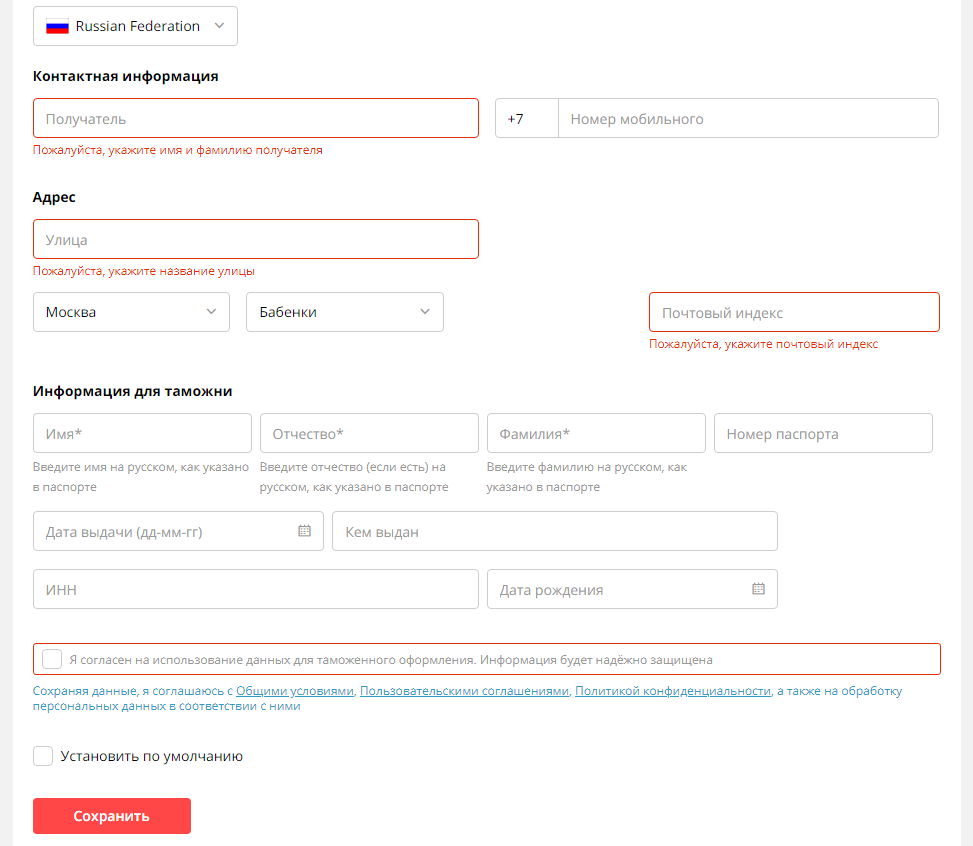The image size is (973, 846).
Task: Focus the Улица address field
Action: coord(256,239)
